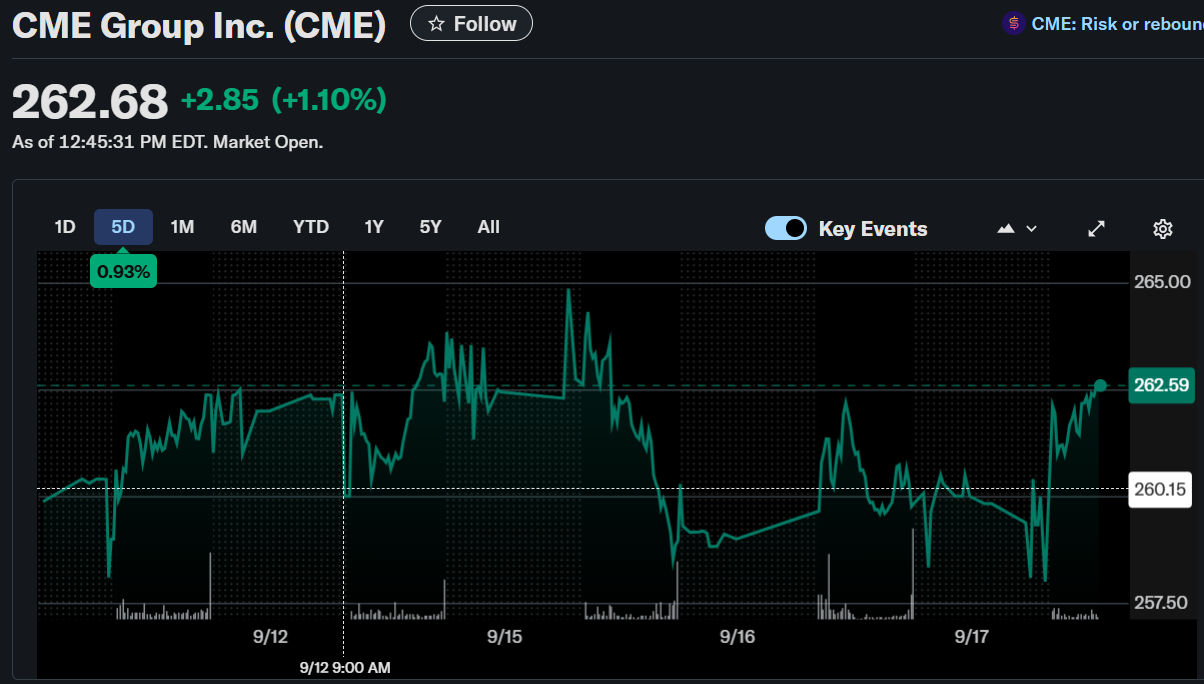Select the 5D time range
Image resolution: width=1204 pixels, height=684 pixels.
[123, 227]
